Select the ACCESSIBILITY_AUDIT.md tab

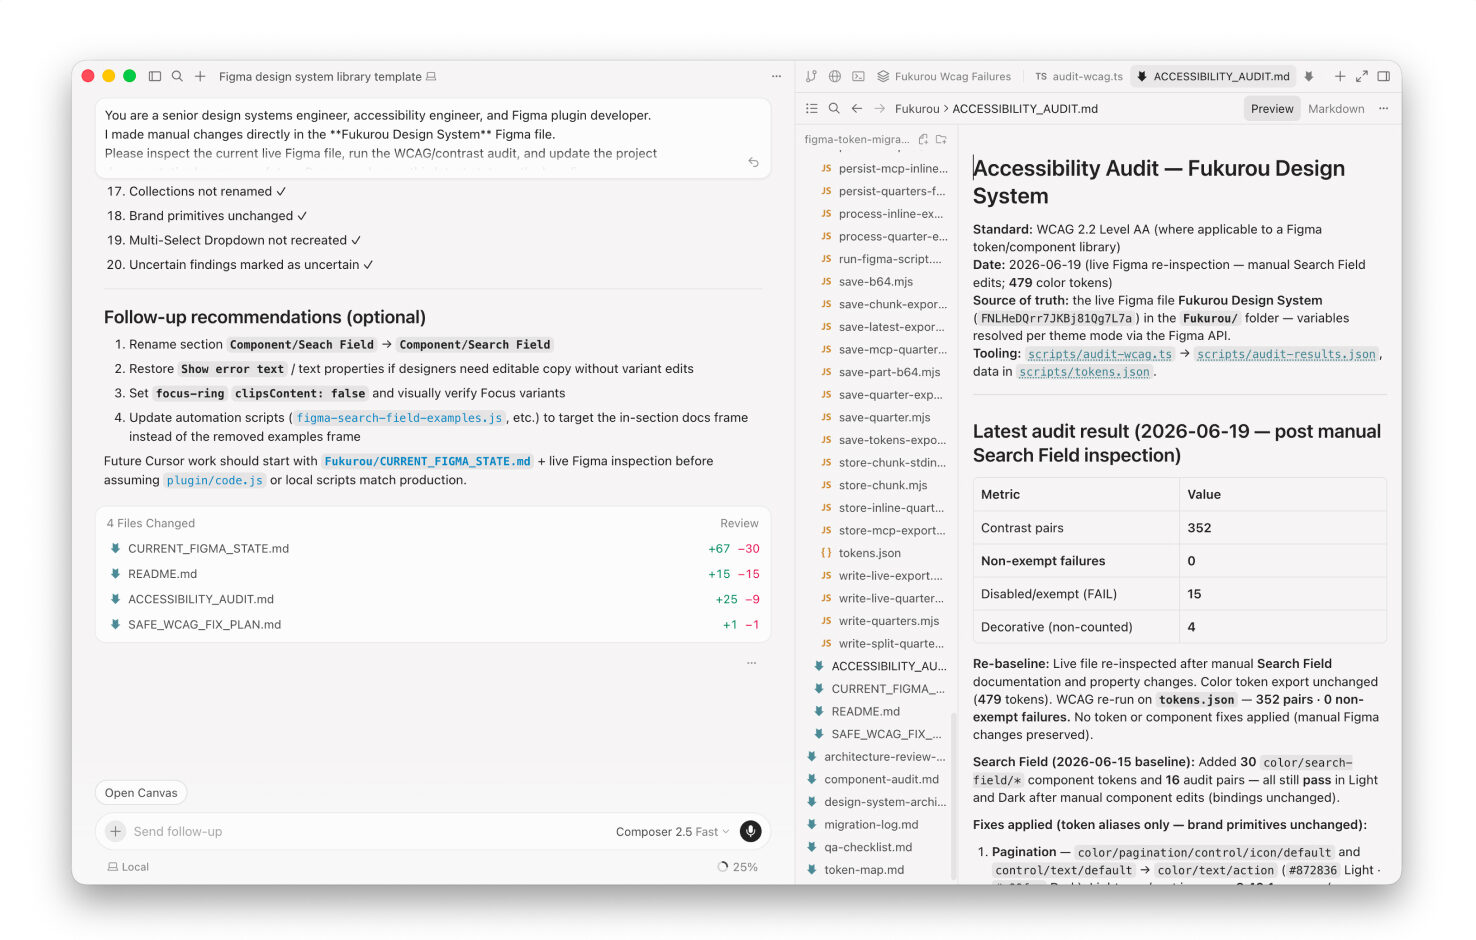1213,76
